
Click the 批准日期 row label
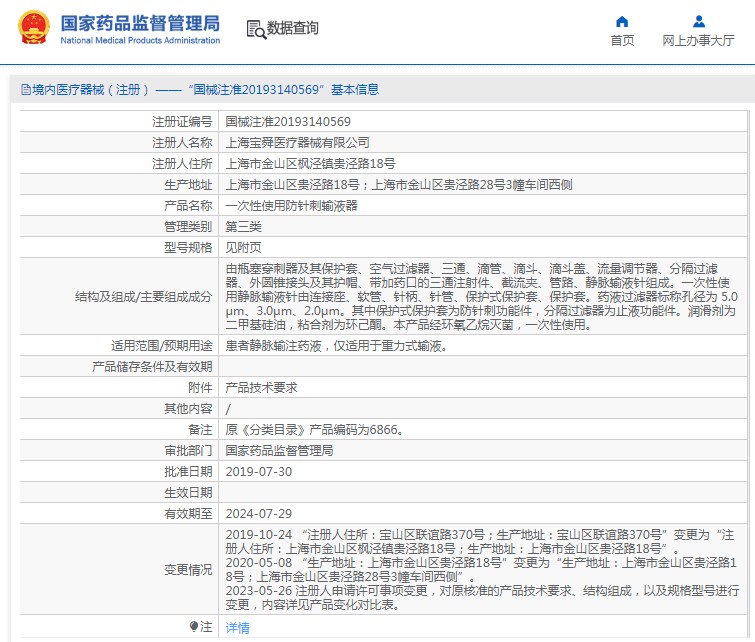pyautogui.click(x=188, y=472)
